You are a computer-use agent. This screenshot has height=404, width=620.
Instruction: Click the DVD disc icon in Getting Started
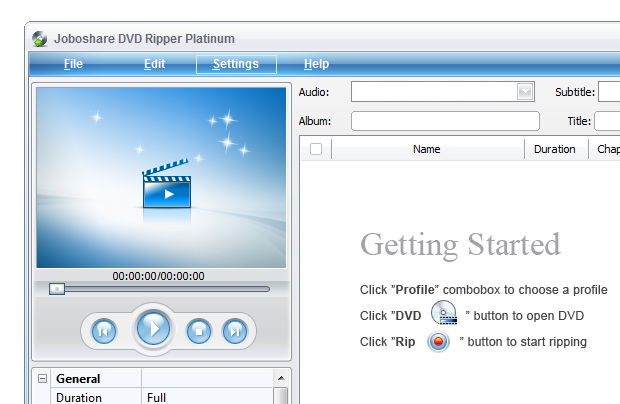click(444, 312)
